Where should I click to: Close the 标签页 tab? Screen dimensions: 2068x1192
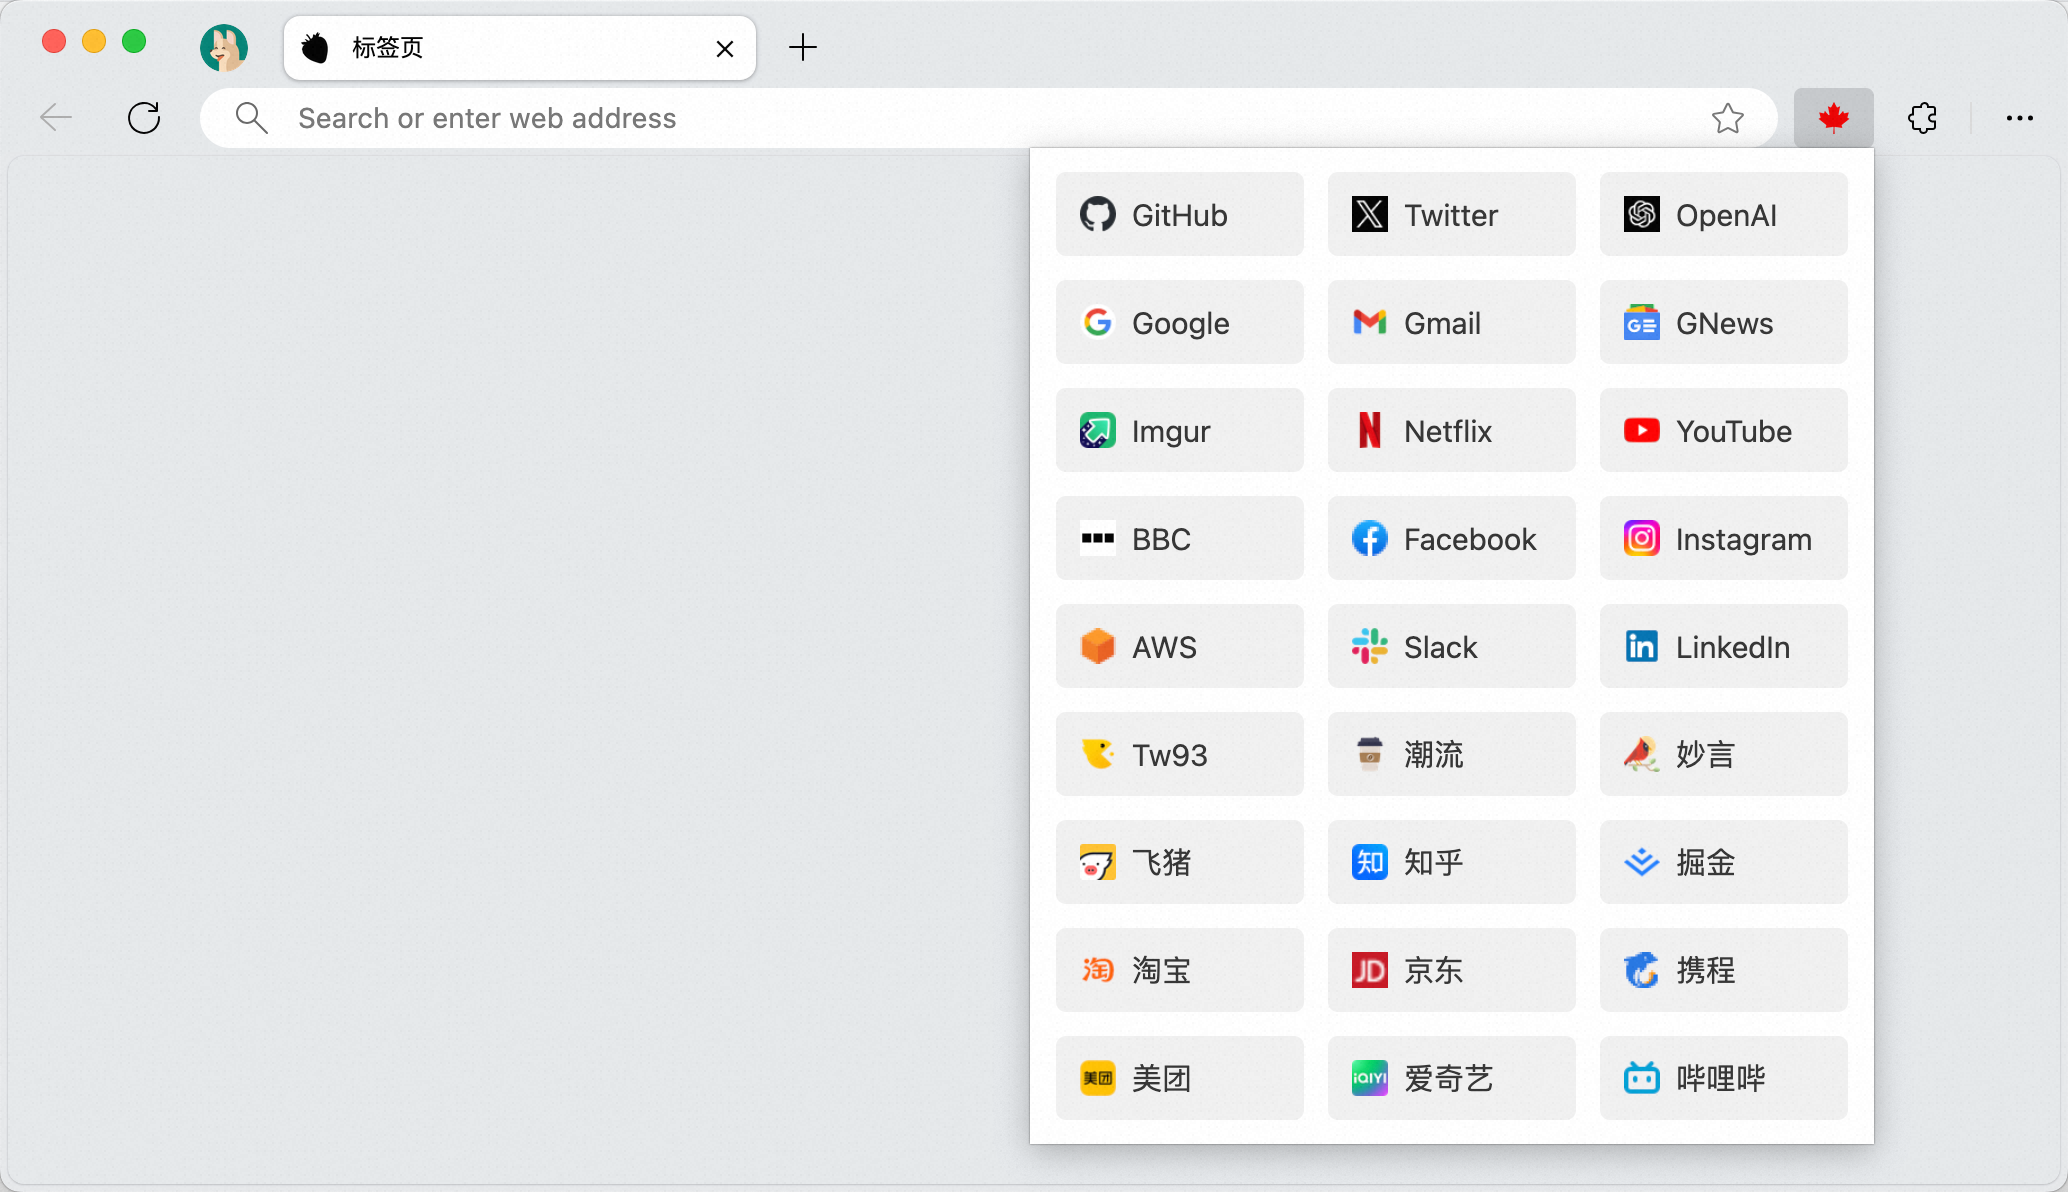725,48
